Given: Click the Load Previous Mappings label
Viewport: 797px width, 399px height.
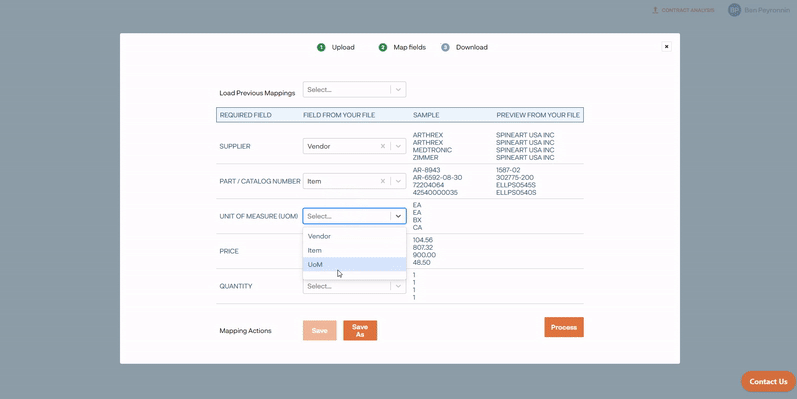Looking at the screenshot, I should pyautogui.click(x=257, y=94).
